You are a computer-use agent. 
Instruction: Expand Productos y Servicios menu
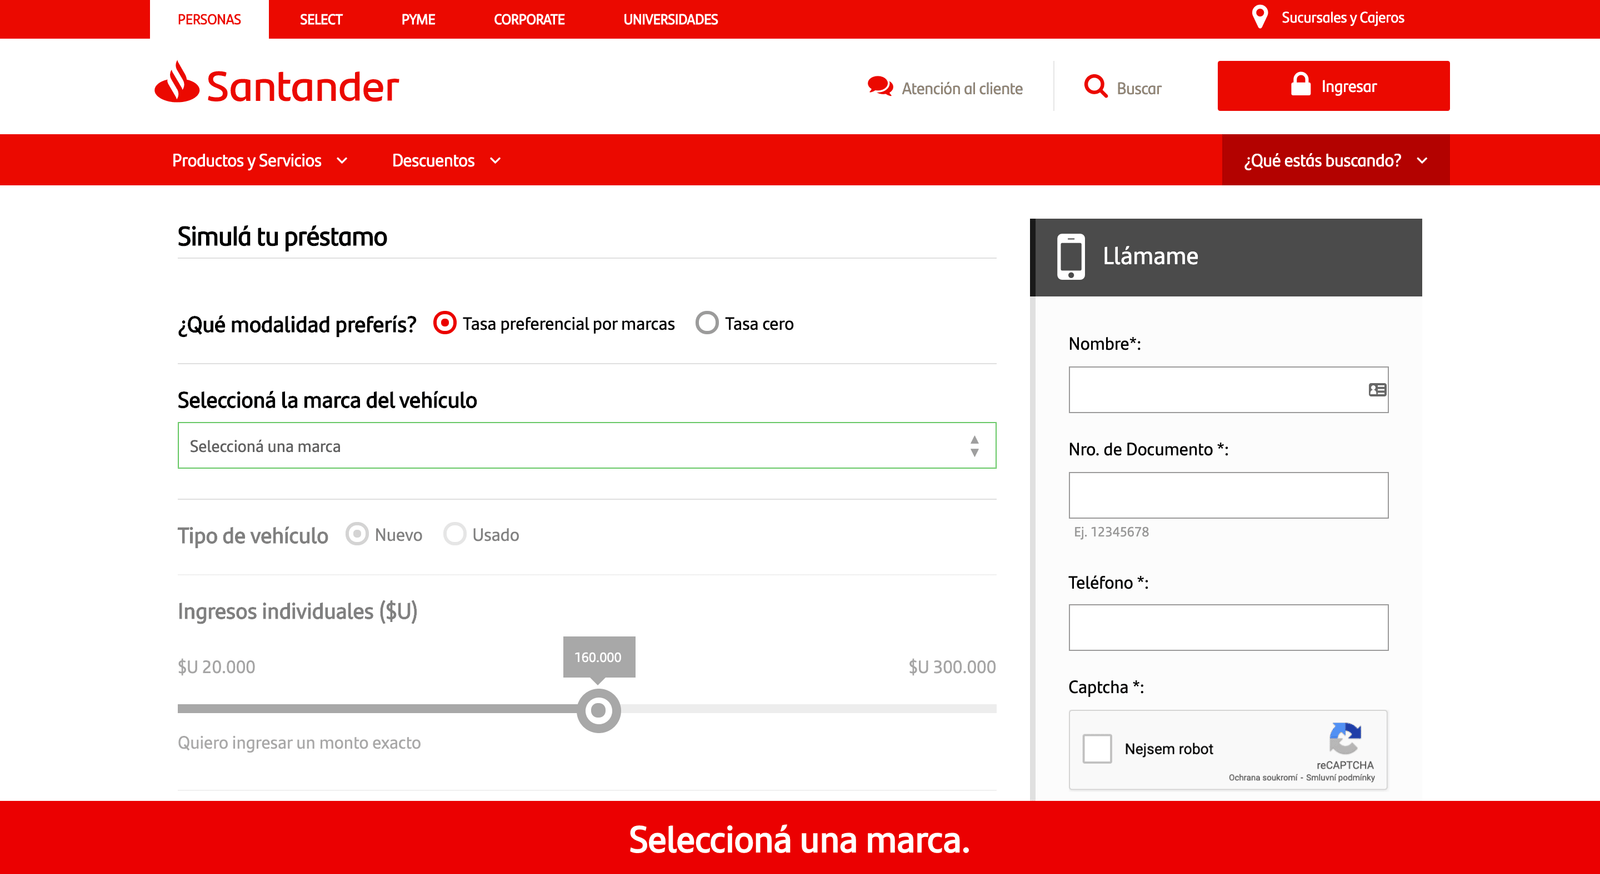pos(260,160)
